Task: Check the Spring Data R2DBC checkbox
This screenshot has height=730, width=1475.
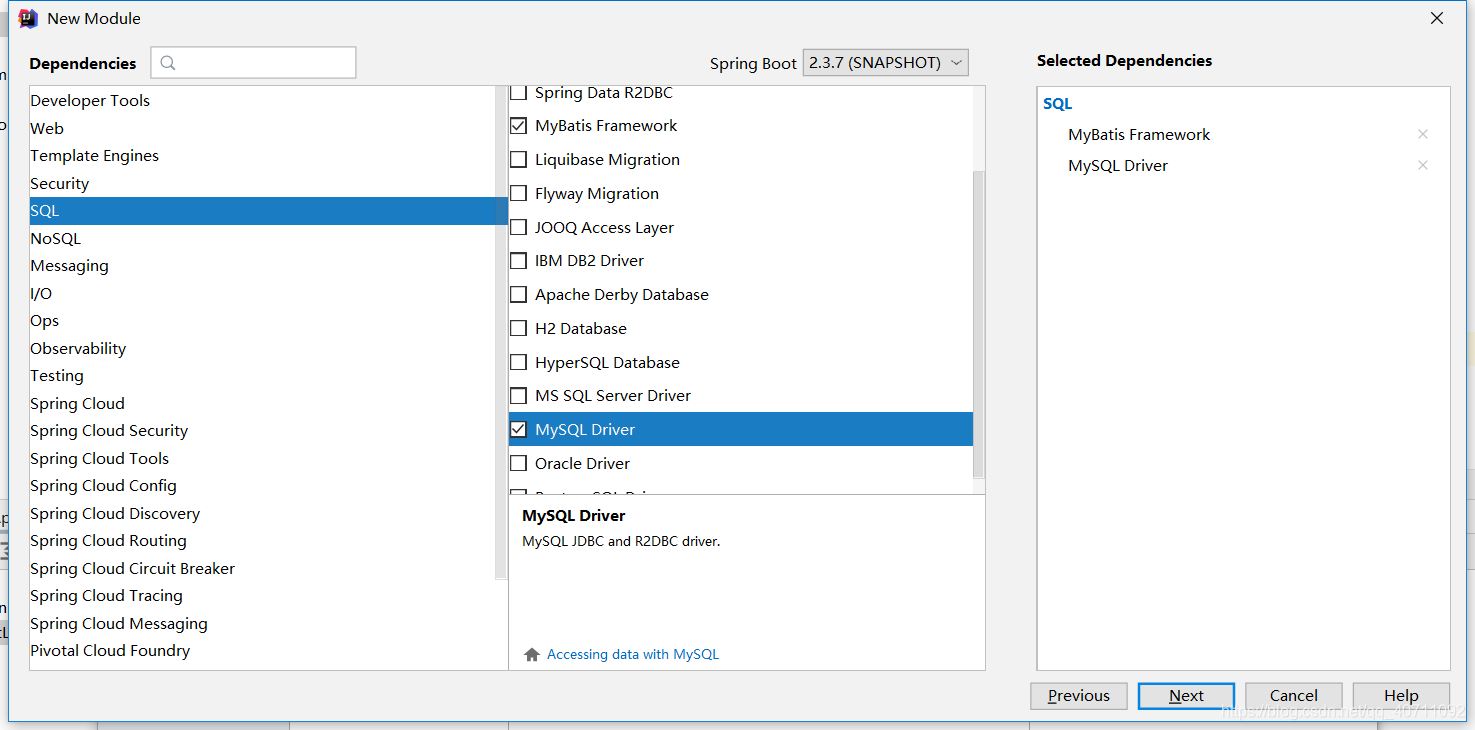Action: point(518,93)
